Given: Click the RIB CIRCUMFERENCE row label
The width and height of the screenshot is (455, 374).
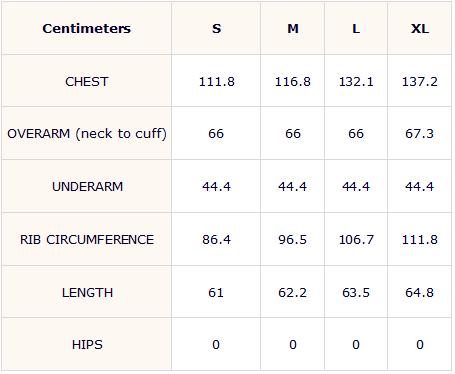Looking at the screenshot, I should pyautogui.click(x=87, y=240).
